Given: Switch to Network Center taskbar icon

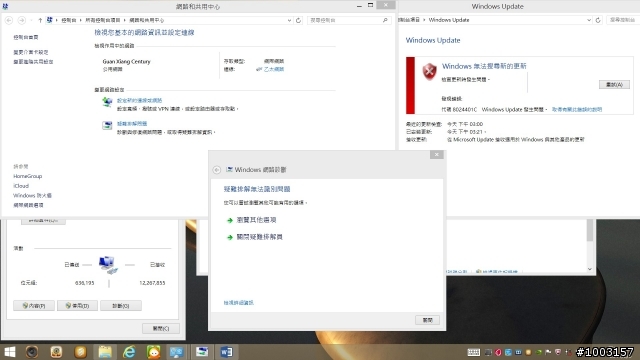Looking at the screenshot, I should (177, 352).
